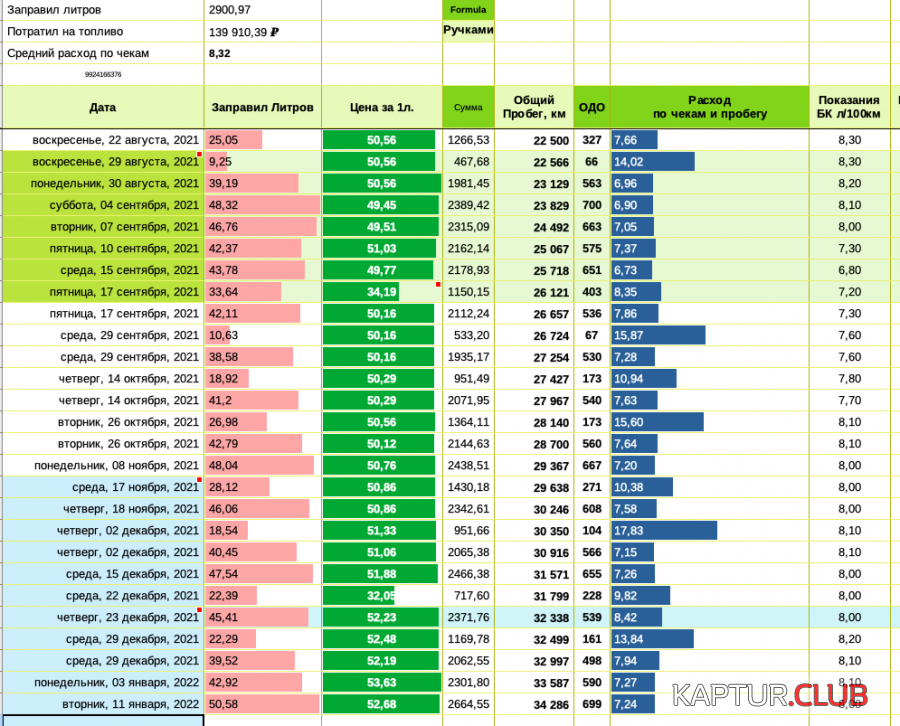Select mileage cell 26 121
Viewport: 900px width, 726px height.
[x=534, y=293]
